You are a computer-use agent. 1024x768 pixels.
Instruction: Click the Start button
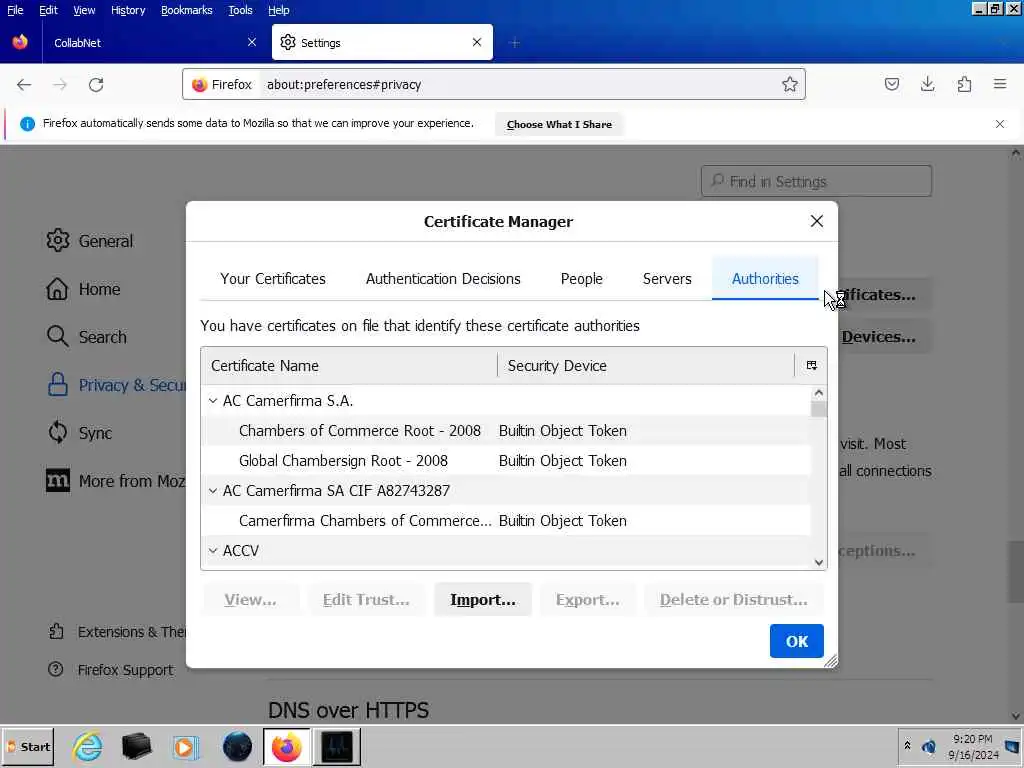[28, 746]
